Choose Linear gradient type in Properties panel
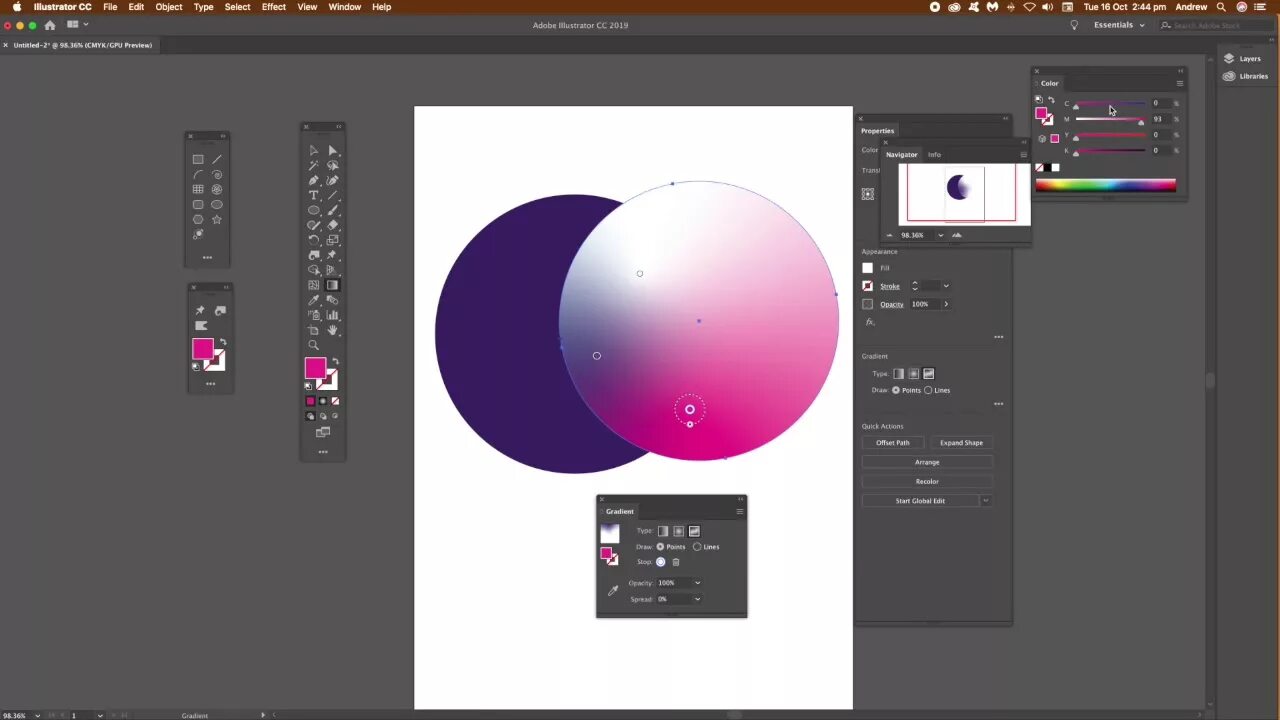 [898, 373]
